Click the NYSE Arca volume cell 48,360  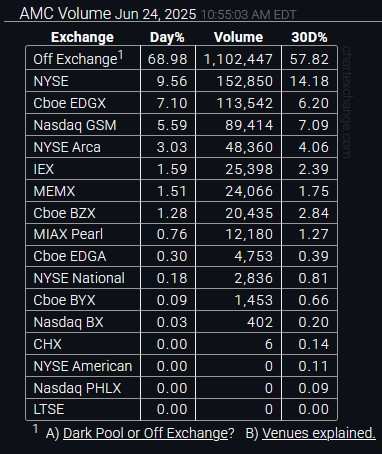pos(249,147)
